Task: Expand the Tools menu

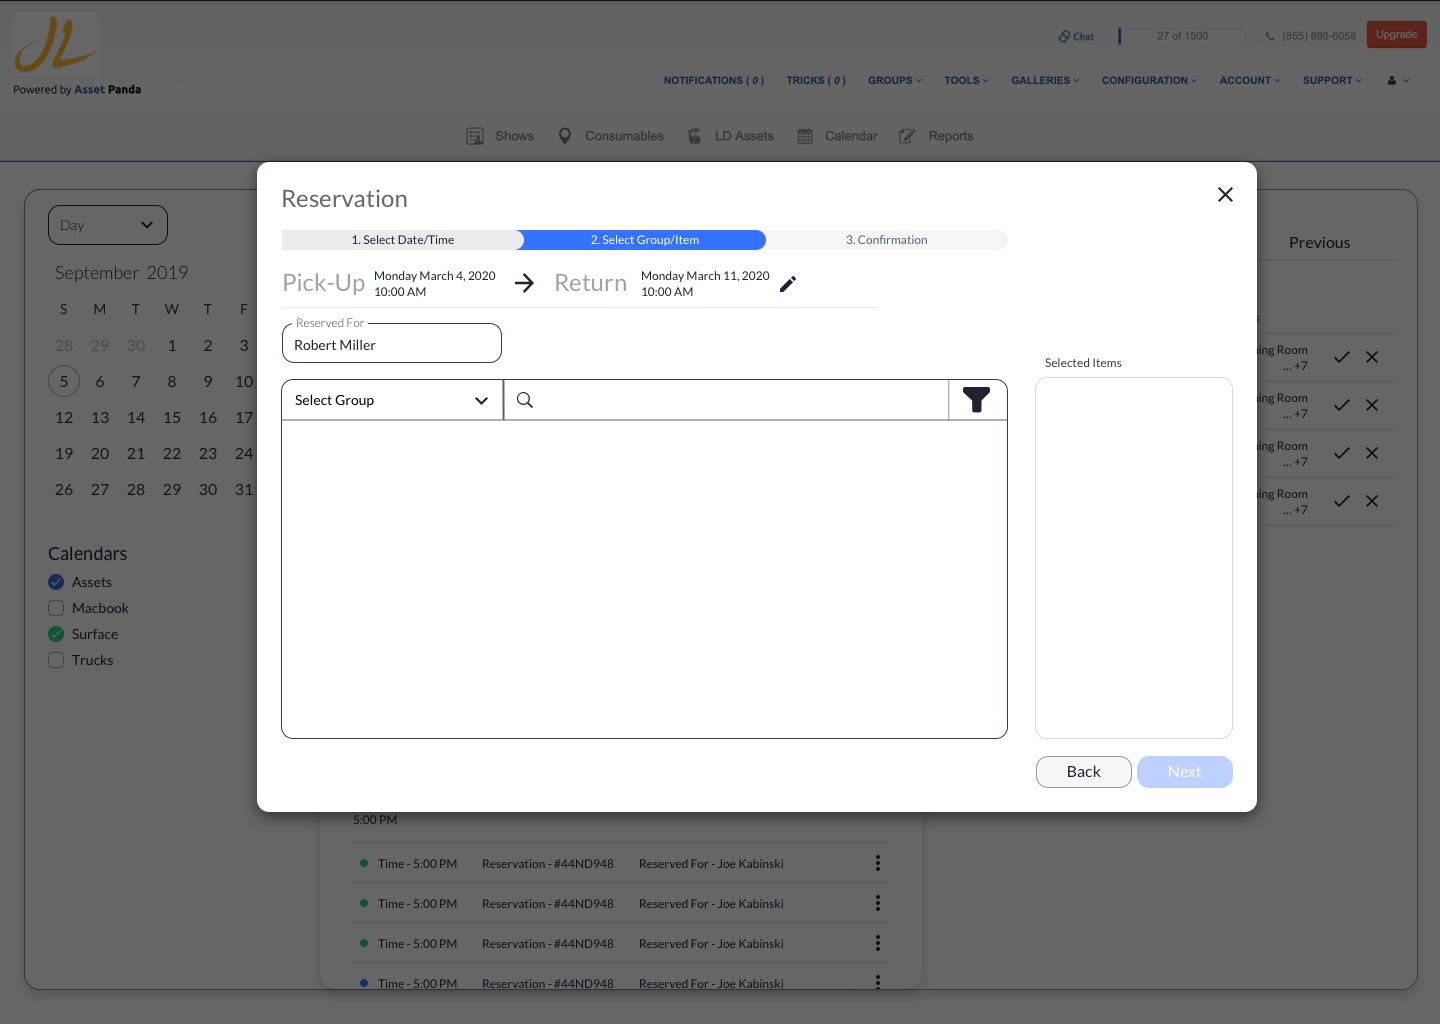Action: (966, 80)
